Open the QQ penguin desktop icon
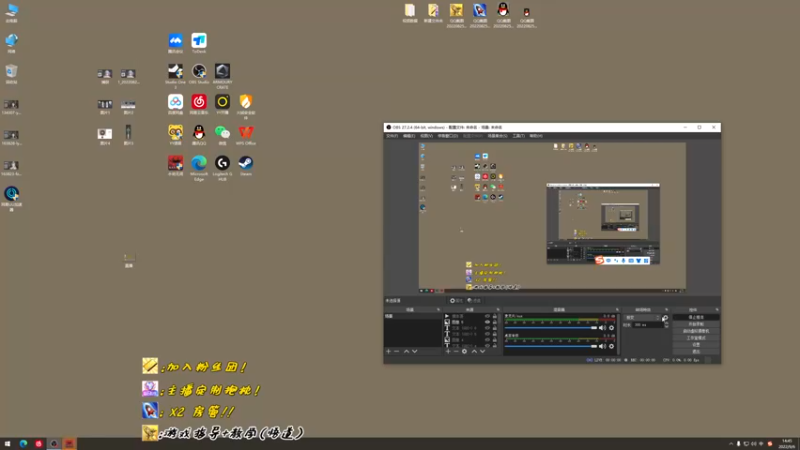800x450 pixels. pyautogui.click(x=198, y=135)
